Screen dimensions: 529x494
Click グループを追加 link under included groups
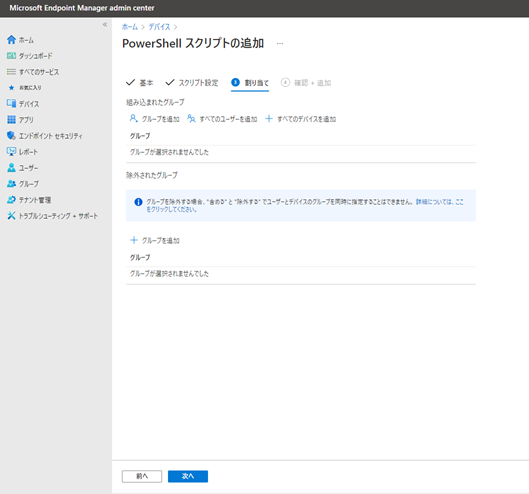pos(161,119)
